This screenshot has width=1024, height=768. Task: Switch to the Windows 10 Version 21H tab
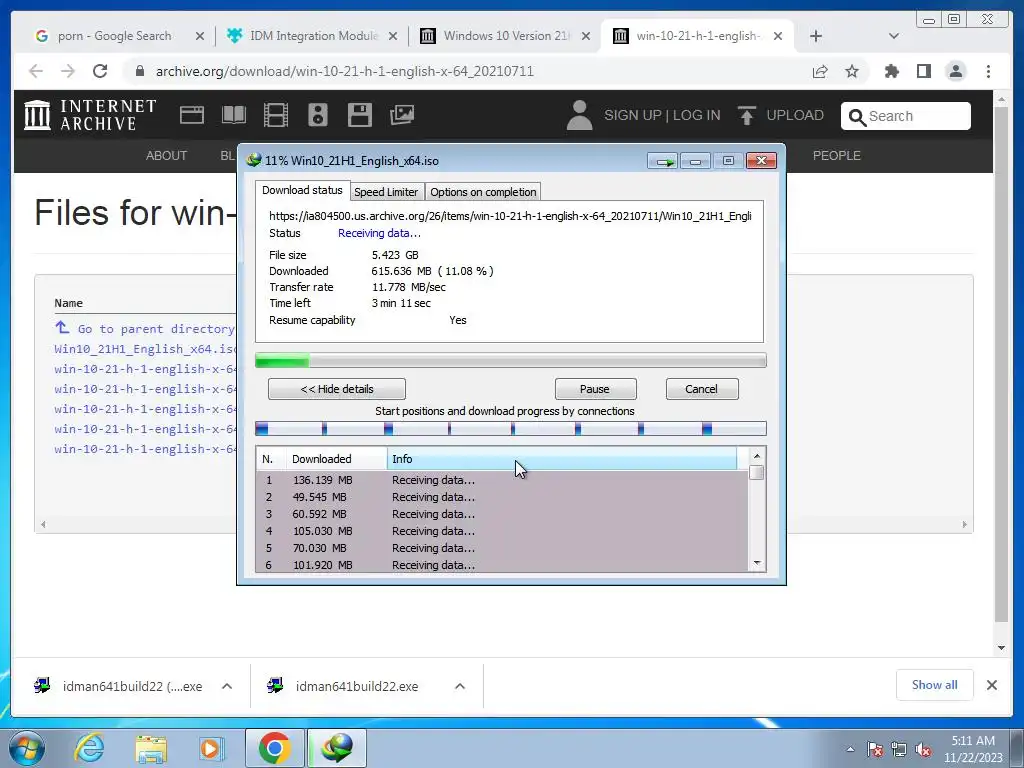click(x=506, y=36)
